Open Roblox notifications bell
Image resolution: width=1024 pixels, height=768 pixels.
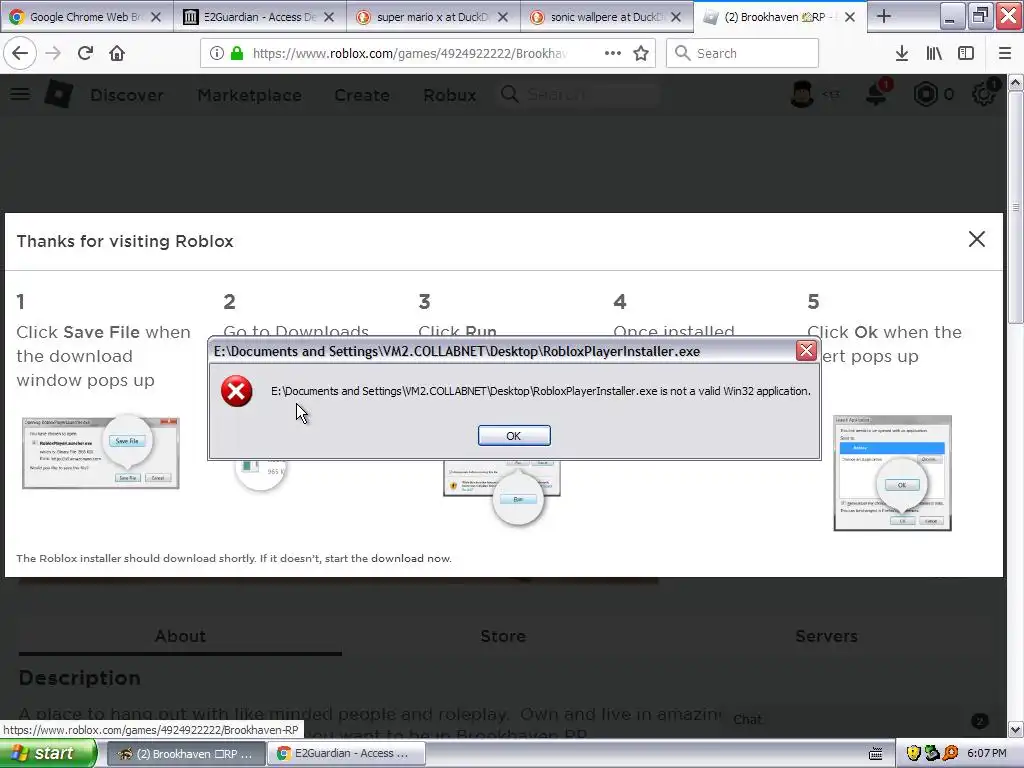(x=877, y=94)
